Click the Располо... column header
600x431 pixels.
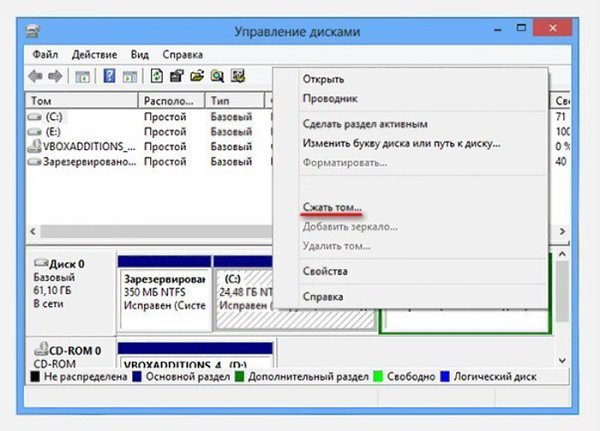pyautogui.click(x=171, y=101)
